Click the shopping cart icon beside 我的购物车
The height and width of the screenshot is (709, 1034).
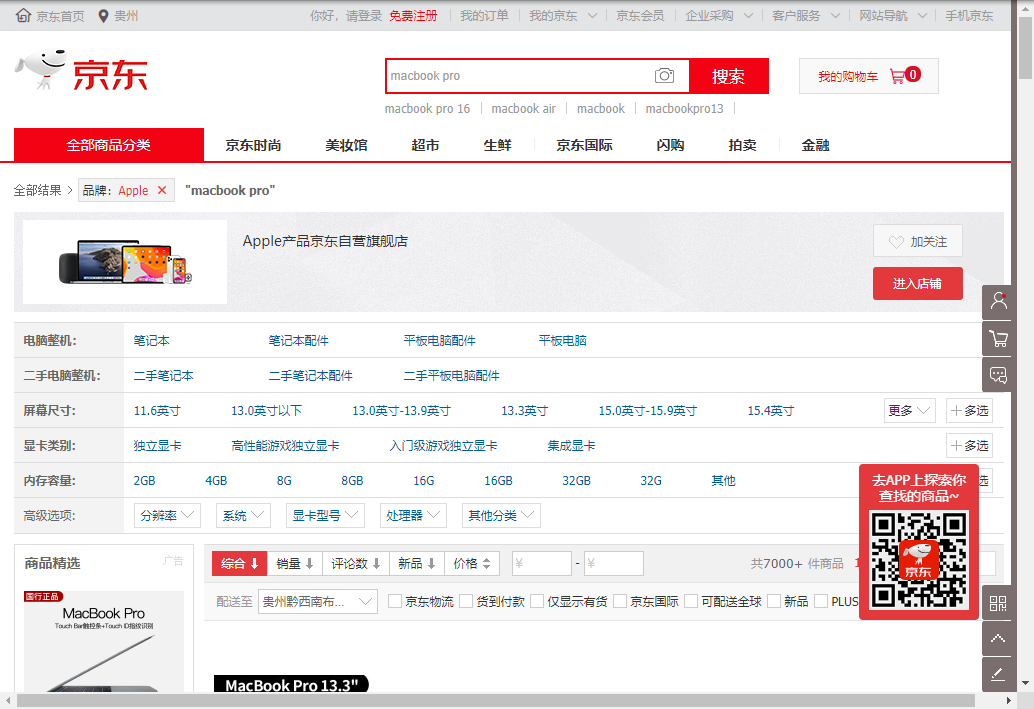(897, 77)
